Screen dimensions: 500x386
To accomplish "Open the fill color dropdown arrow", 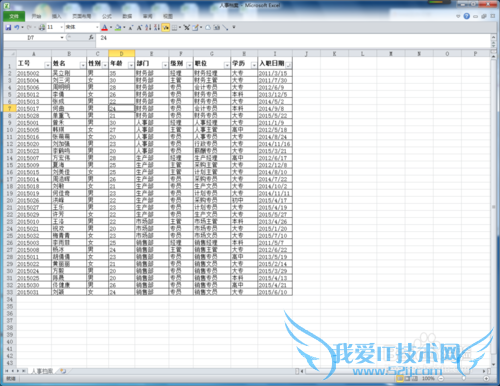I will pyautogui.click(x=124, y=27).
